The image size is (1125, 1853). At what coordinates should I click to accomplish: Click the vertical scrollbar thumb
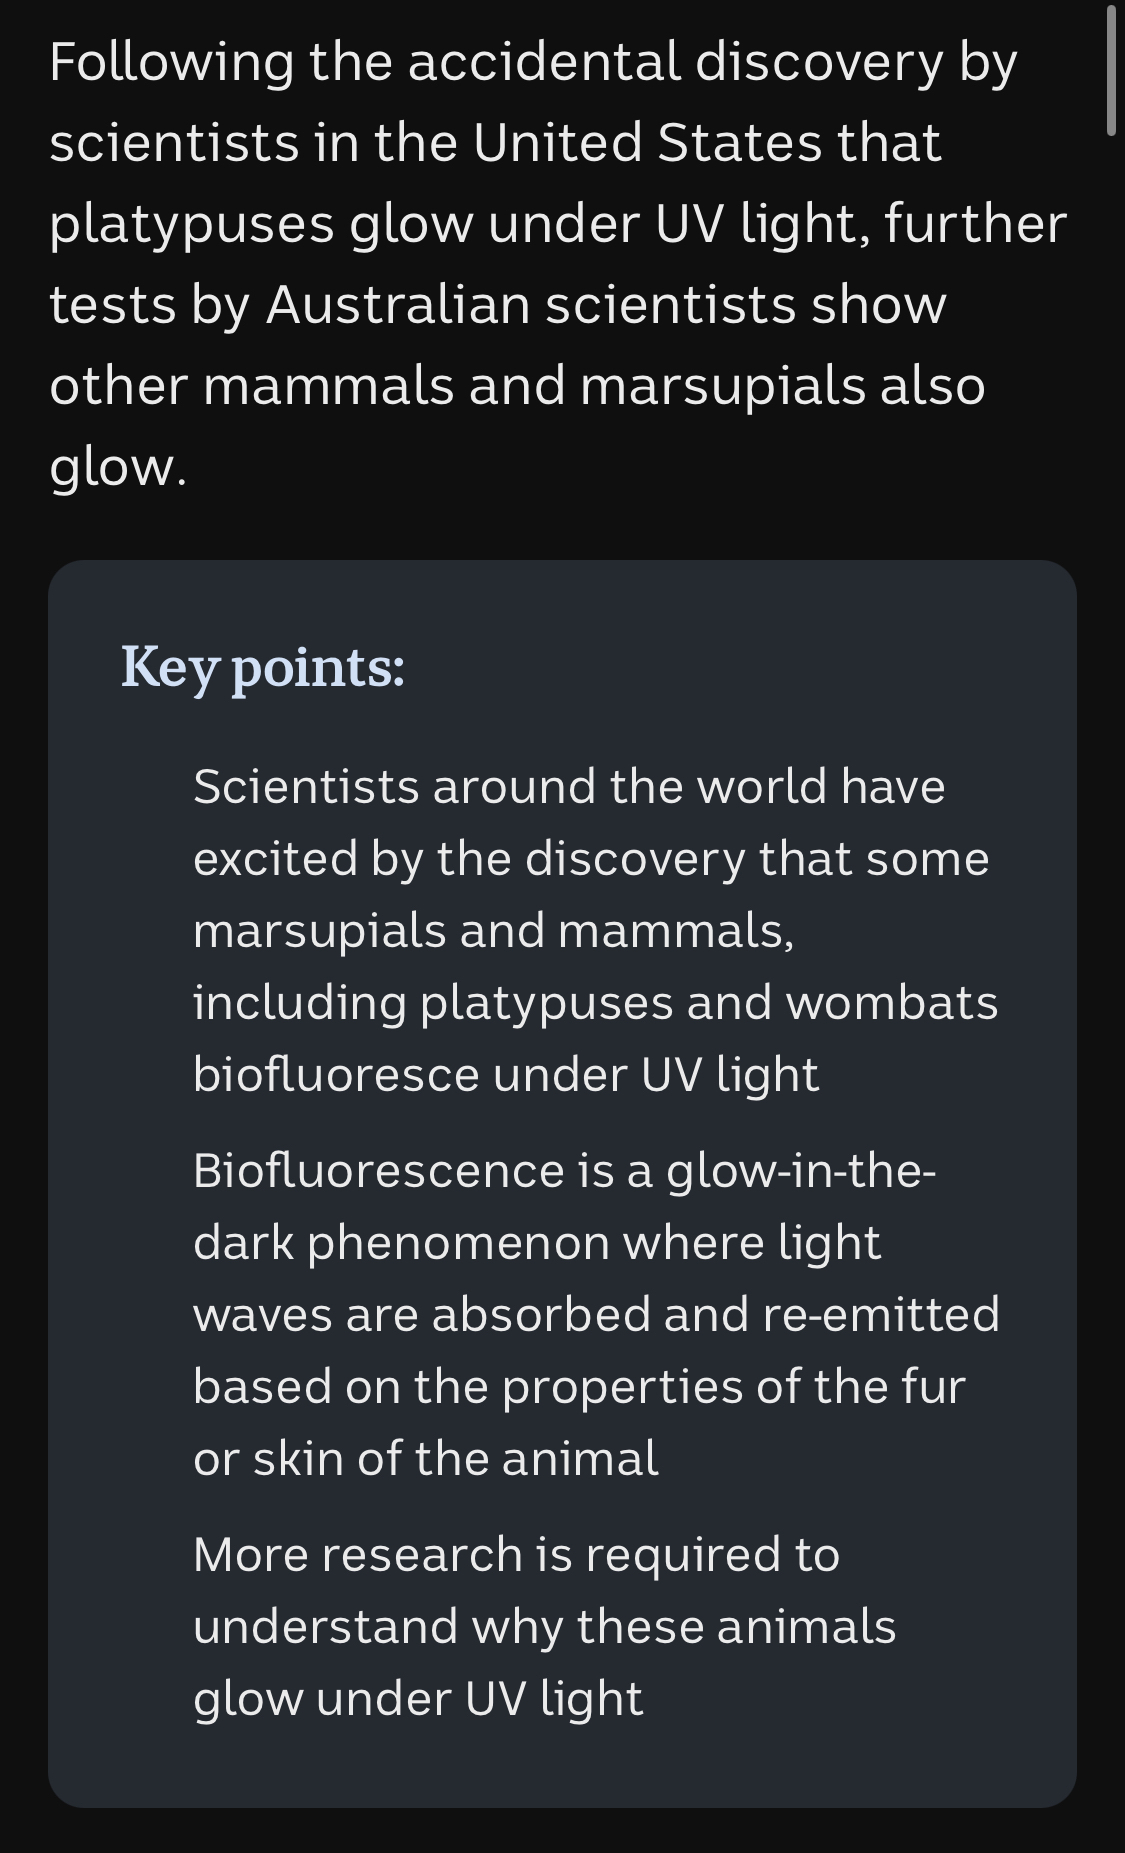1111,70
